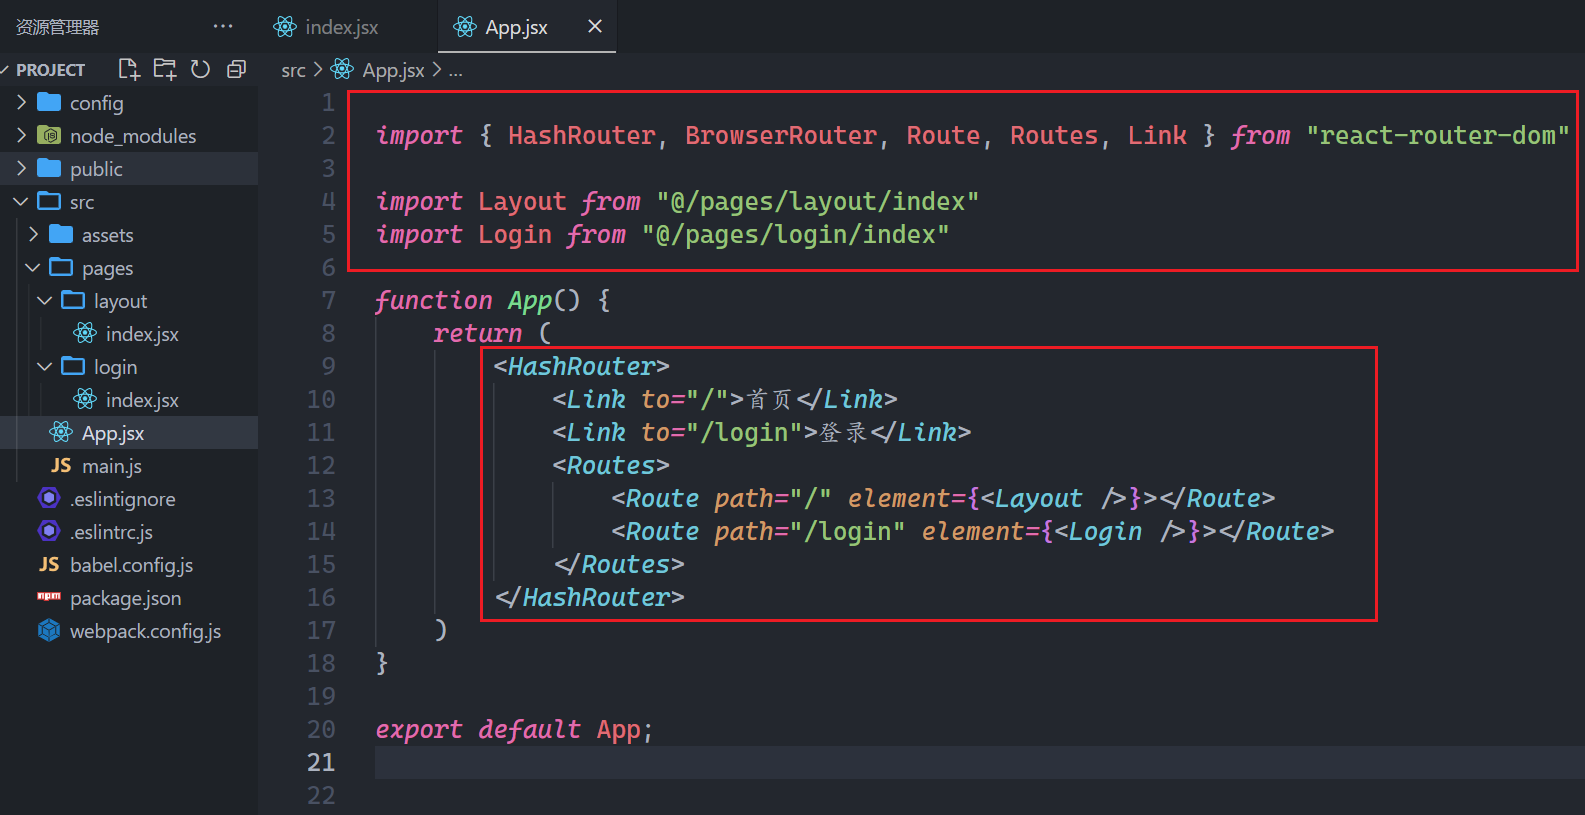Expand the node_modules folder chevron
The image size is (1585, 815).
click(x=21, y=135)
